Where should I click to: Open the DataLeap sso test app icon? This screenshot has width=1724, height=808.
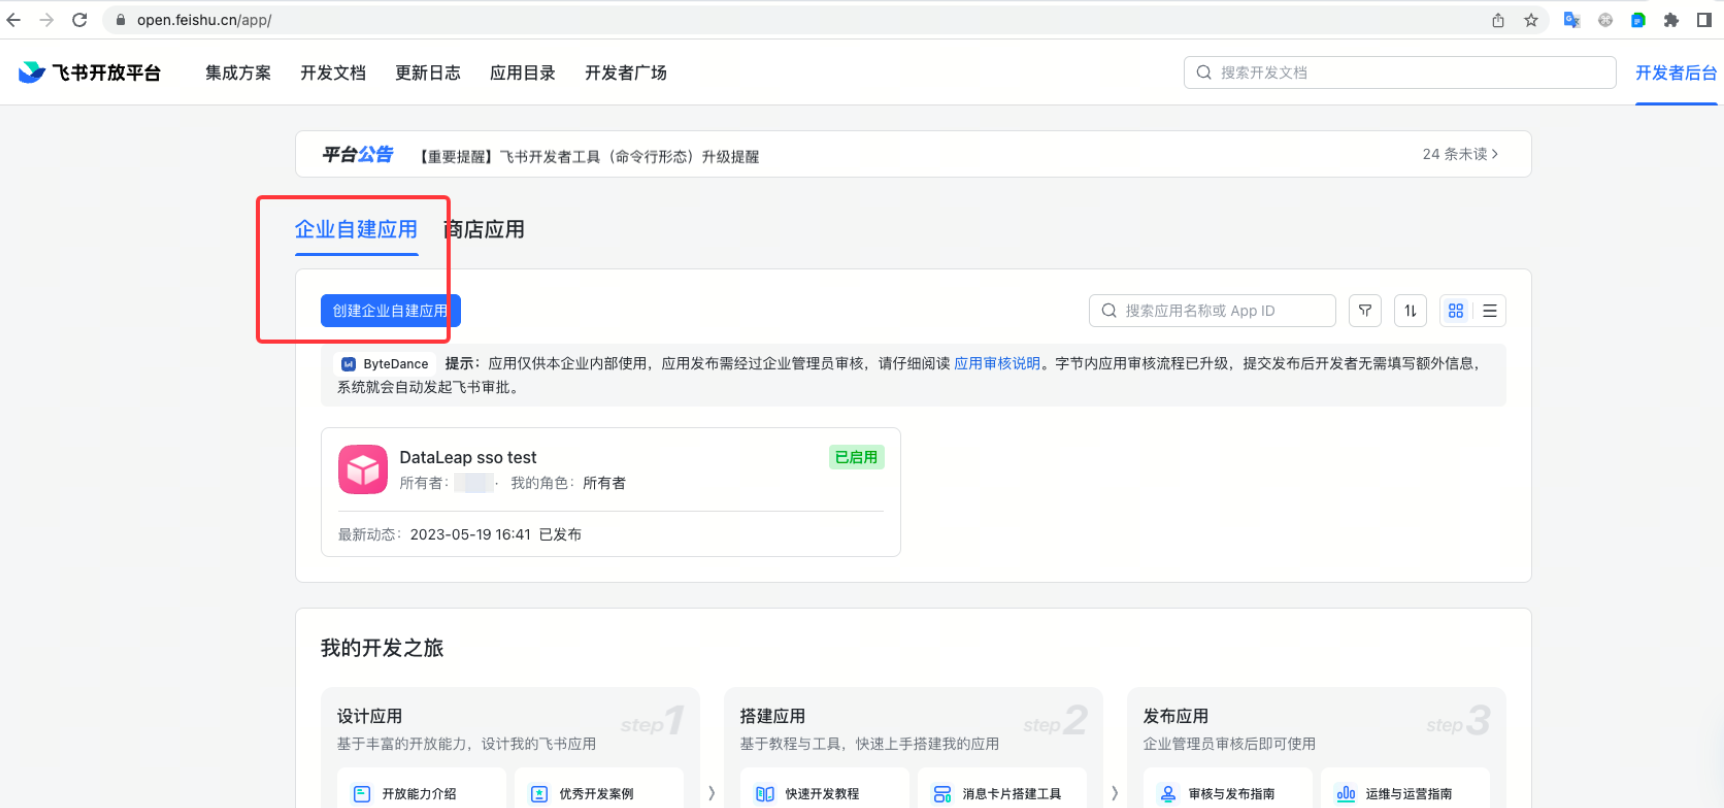tap(362, 470)
